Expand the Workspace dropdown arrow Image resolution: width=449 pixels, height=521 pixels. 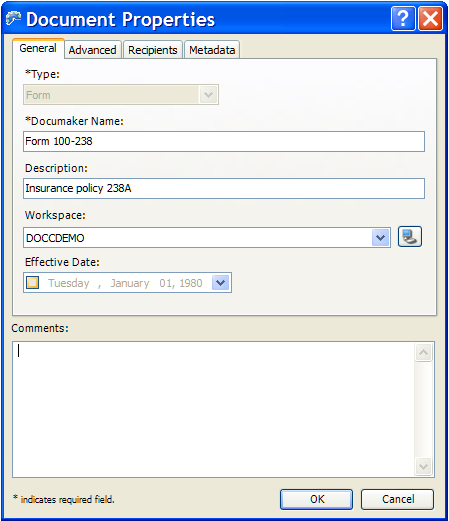click(x=381, y=238)
